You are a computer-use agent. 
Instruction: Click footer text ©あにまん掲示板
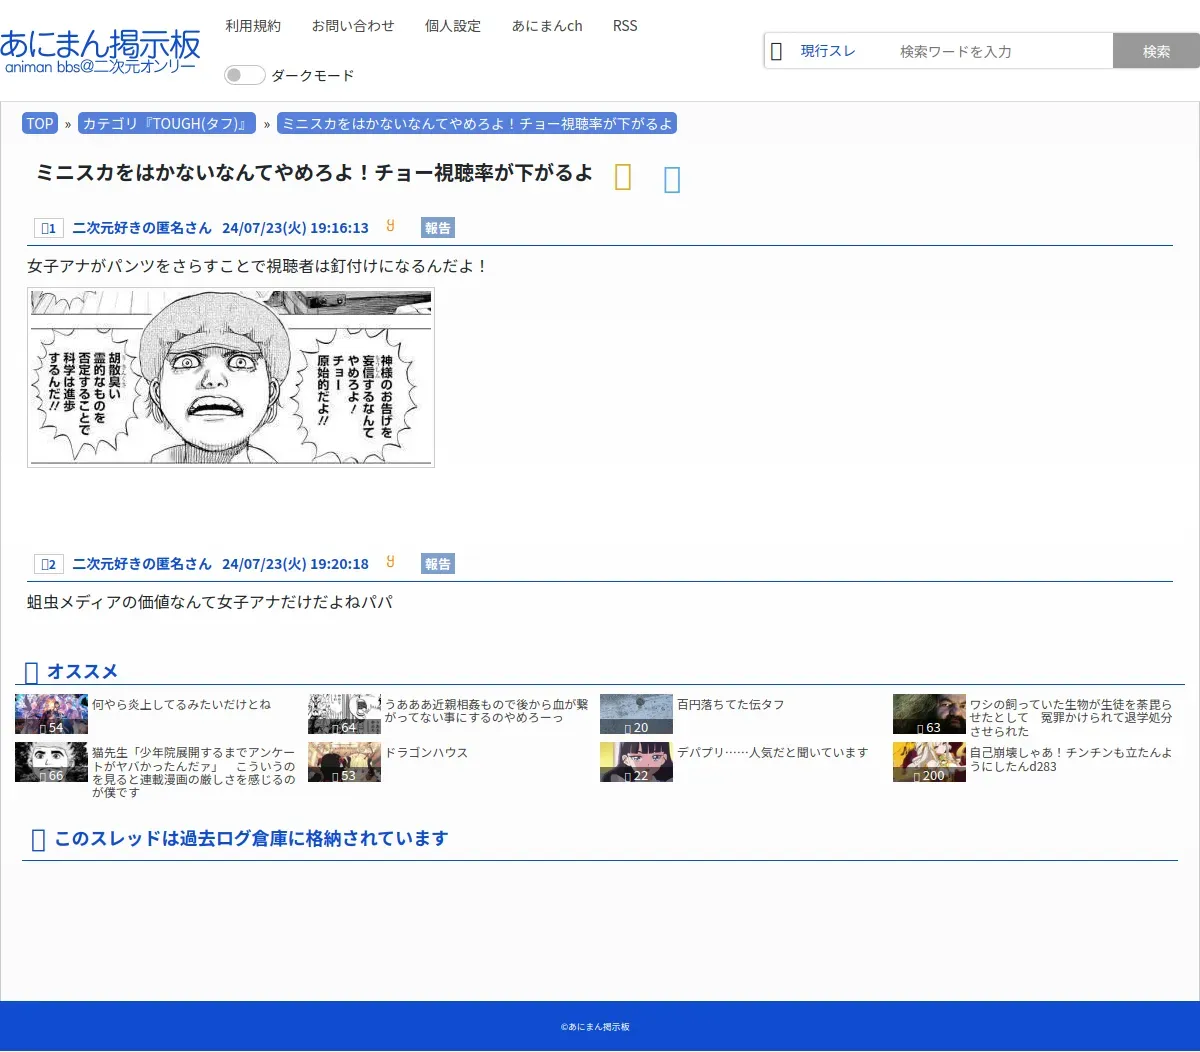(595, 1027)
